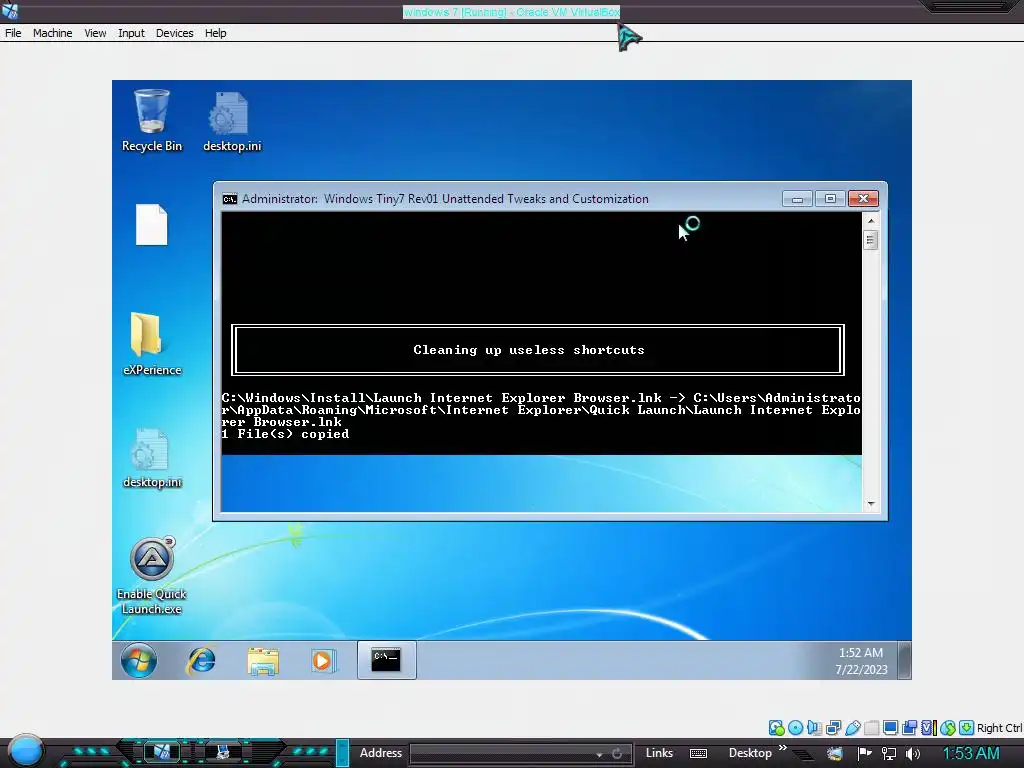Image resolution: width=1024 pixels, height=768 pixels.
Task: Select the desktop.ini file beside Recycle Bin
Action: coord(232,122)
